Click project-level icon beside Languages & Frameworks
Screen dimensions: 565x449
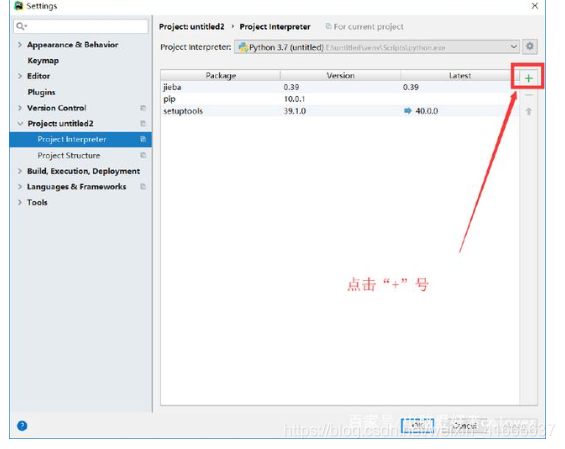pos(143,186)
